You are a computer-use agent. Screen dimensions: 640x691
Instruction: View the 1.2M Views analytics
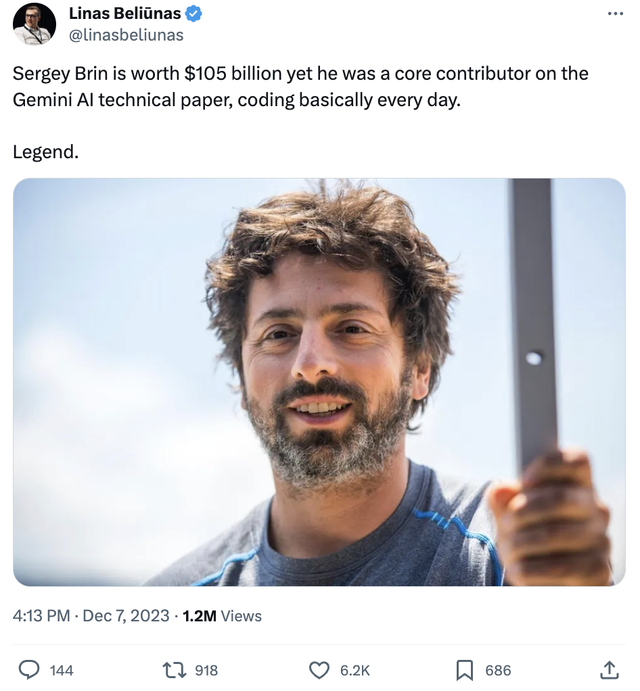coord(222,616)
